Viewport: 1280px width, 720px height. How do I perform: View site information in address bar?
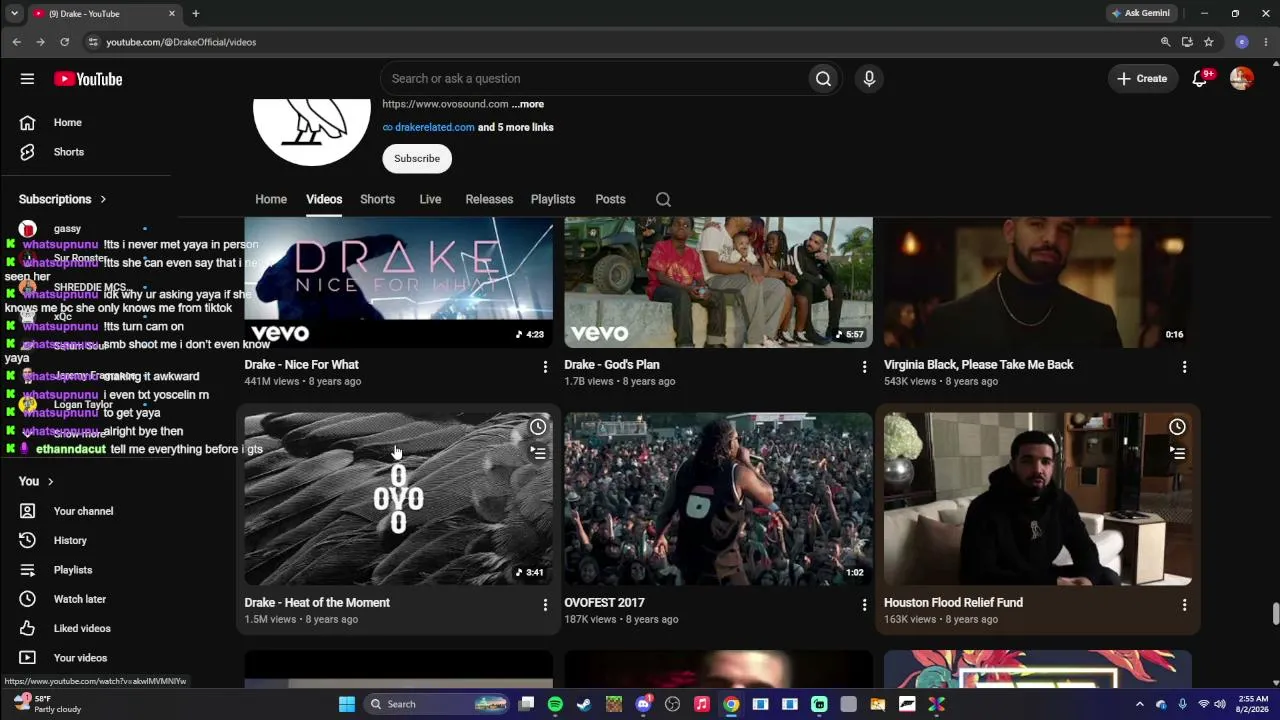(93, 42)
